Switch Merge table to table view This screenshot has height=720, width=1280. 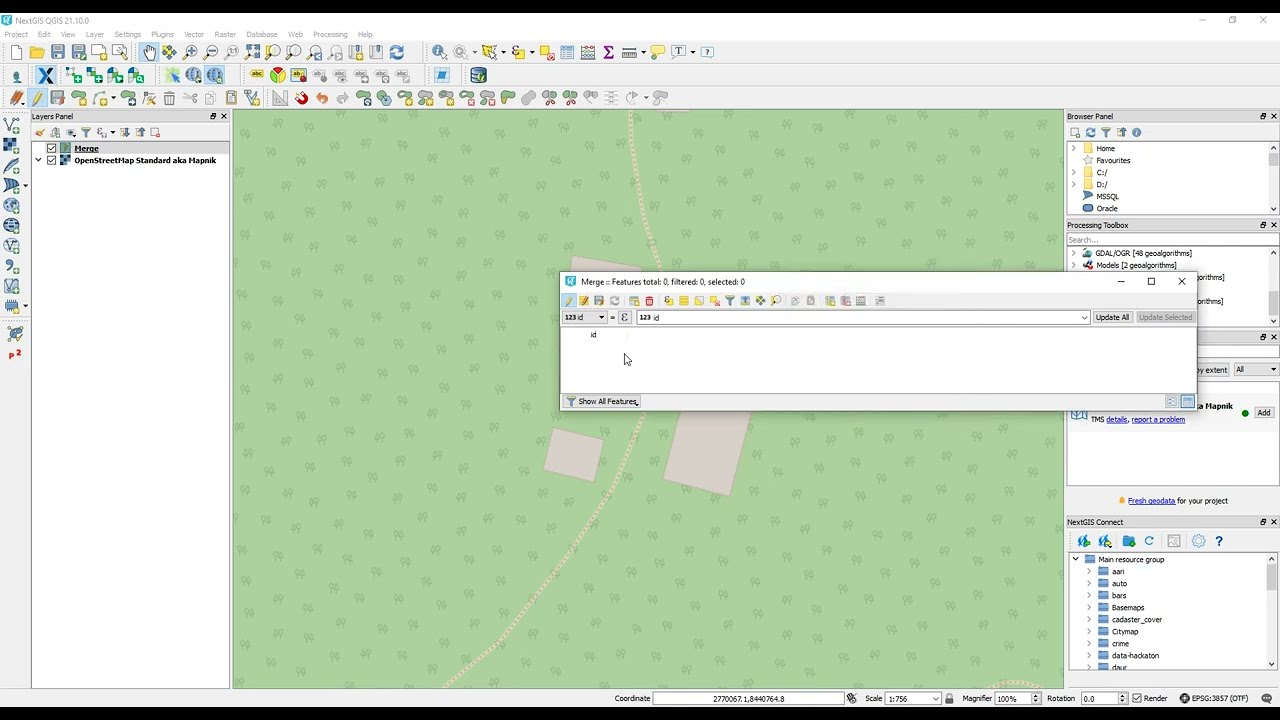1187,401
